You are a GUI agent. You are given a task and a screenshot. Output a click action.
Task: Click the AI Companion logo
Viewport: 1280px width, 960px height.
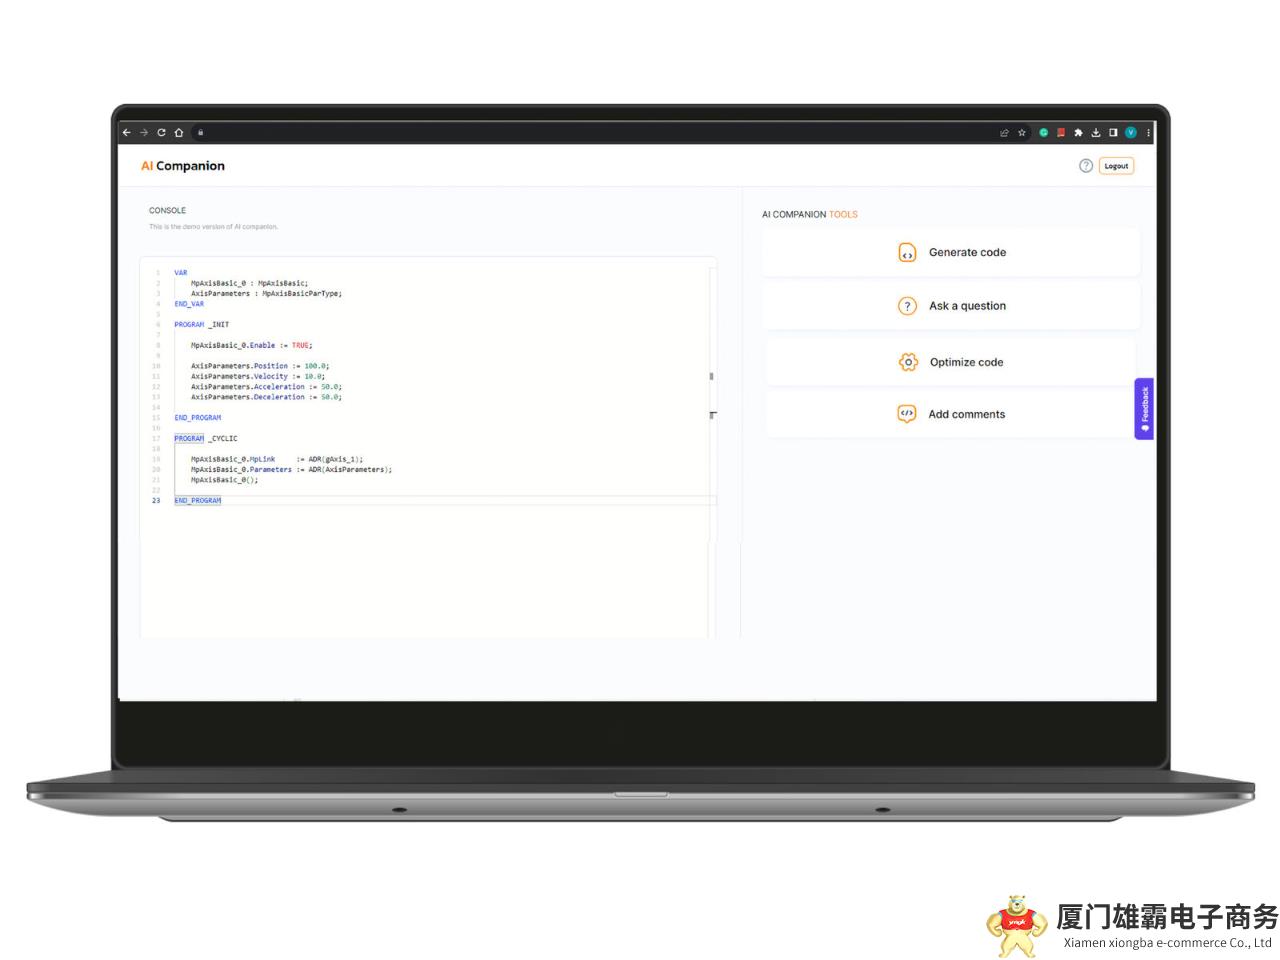pyautogui.click(x=183, y=166)
